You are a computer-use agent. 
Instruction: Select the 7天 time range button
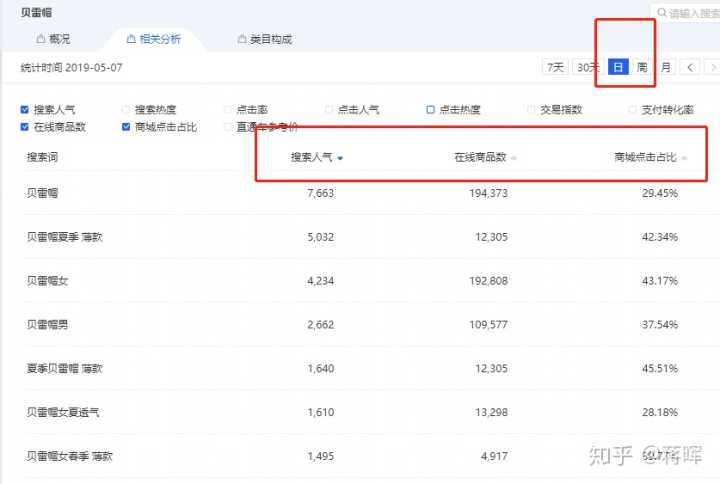(x=554, y=67)
